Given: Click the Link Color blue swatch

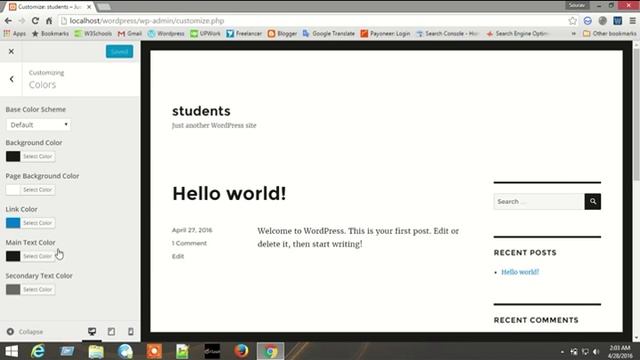Looking at the screenshot, I should tap(13, 223).
